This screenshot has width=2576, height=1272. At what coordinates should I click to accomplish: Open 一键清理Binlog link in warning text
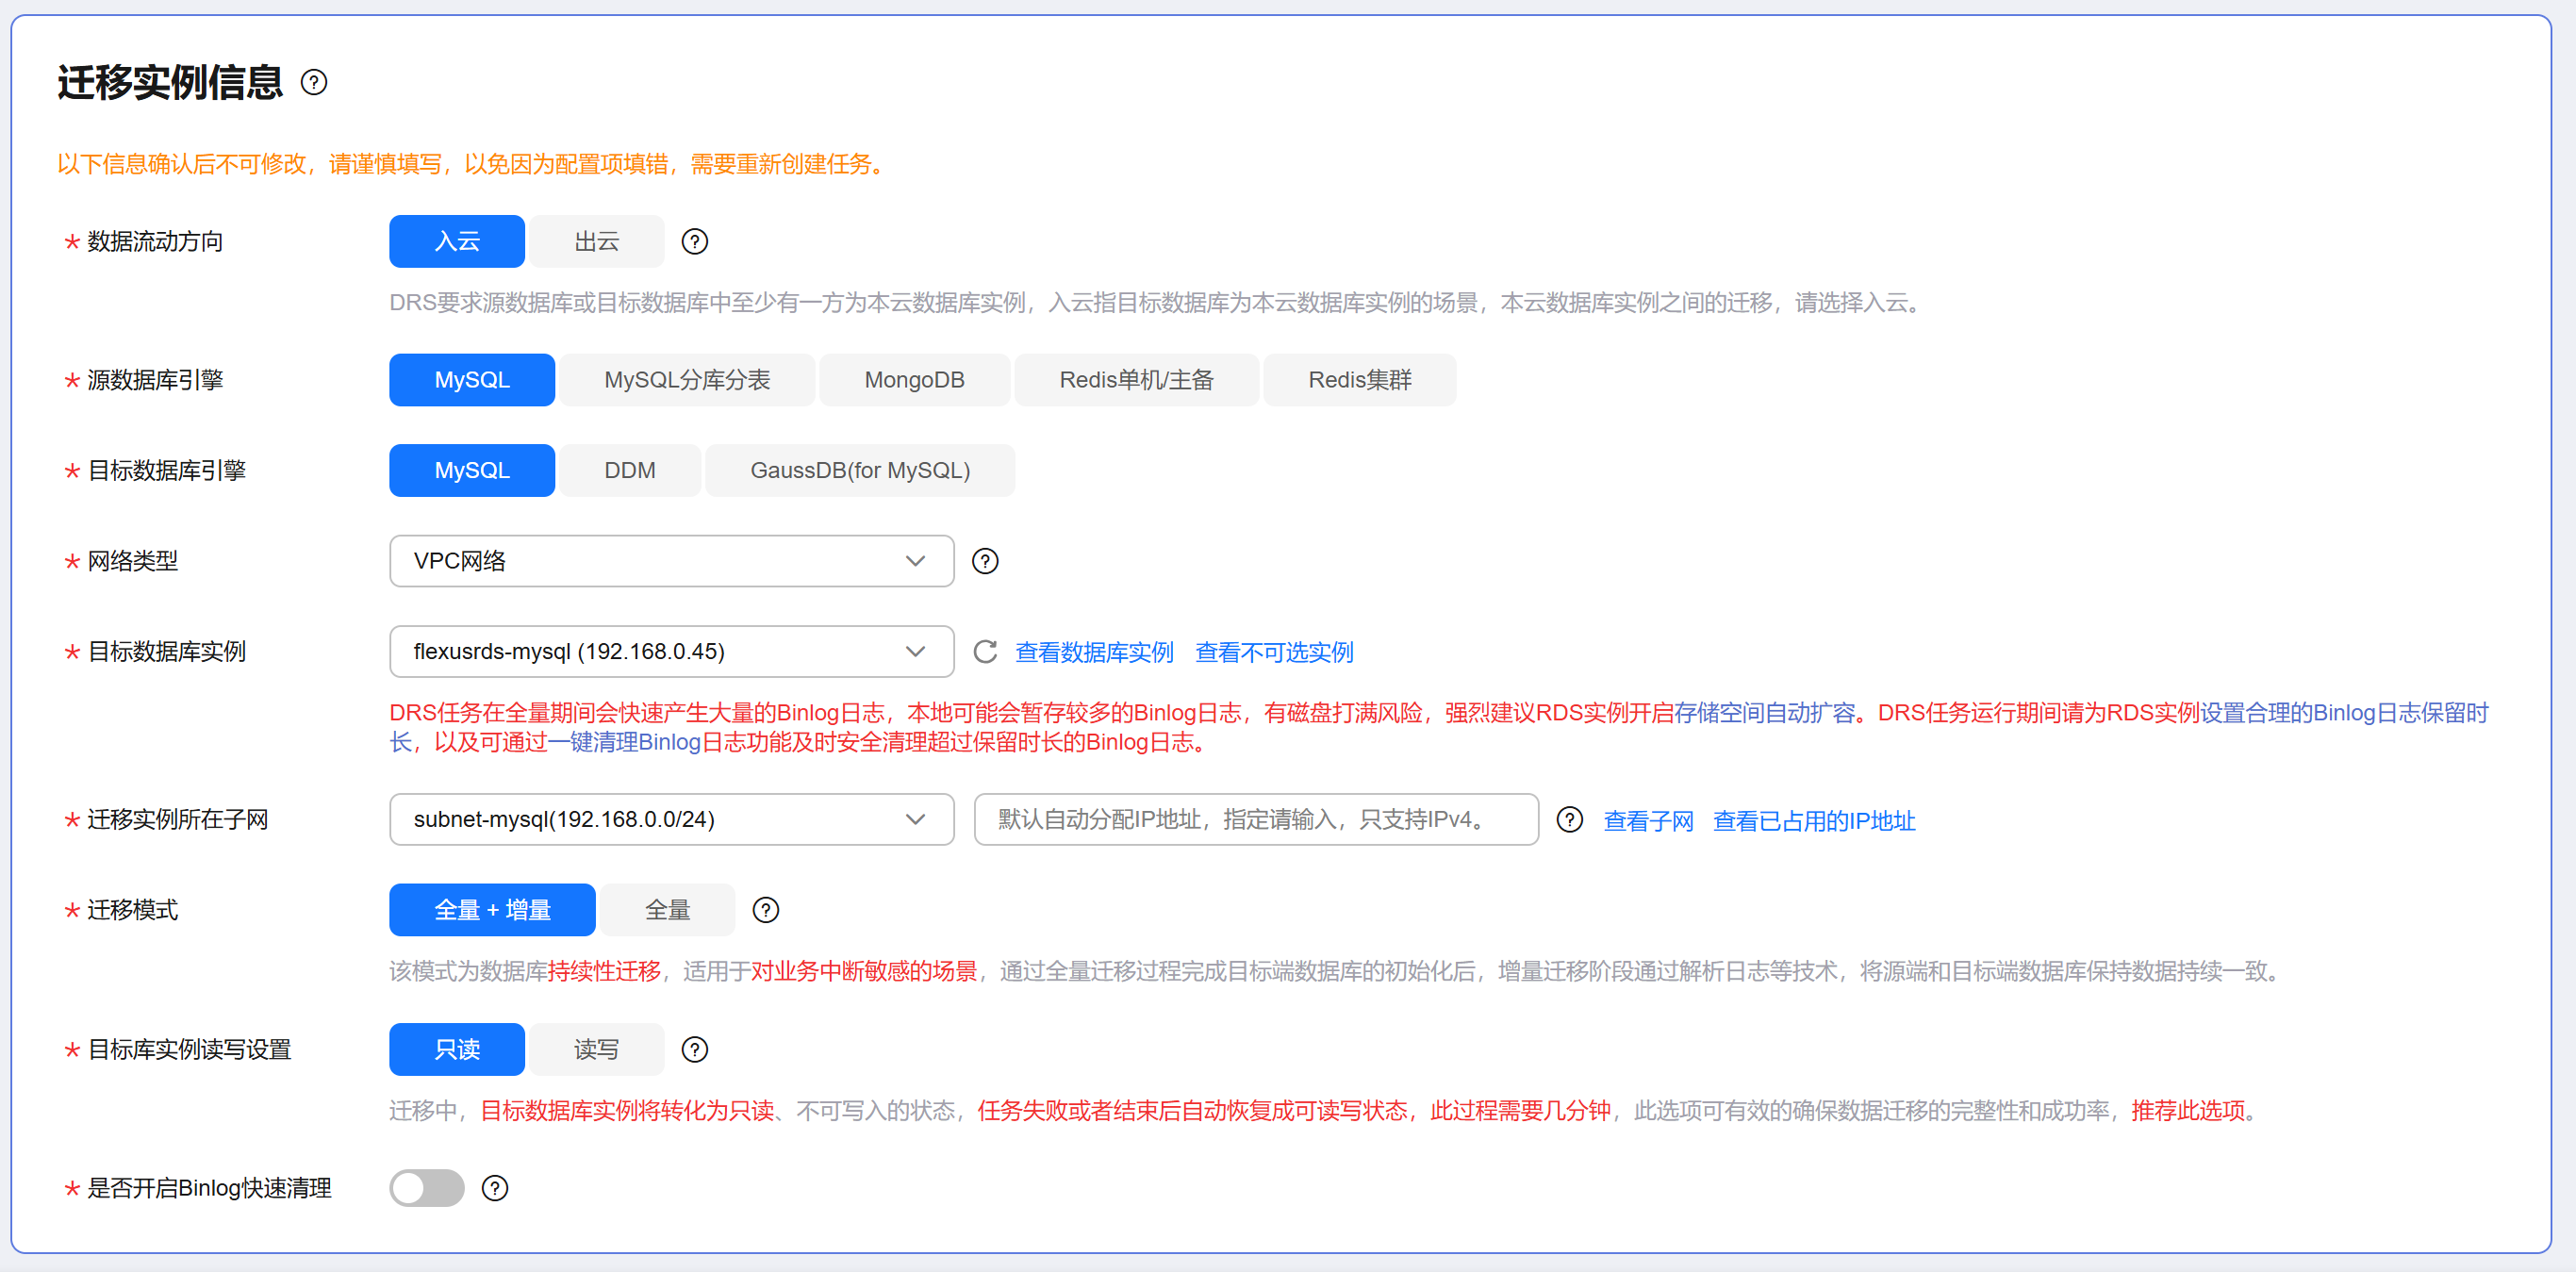(624, 743)
